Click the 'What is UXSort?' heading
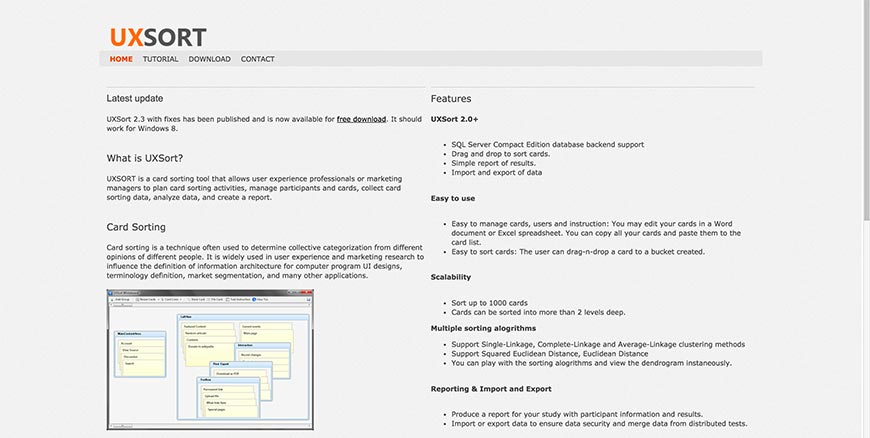The width and height of the screenshot is (870, 438). click(x=145, y=158)
